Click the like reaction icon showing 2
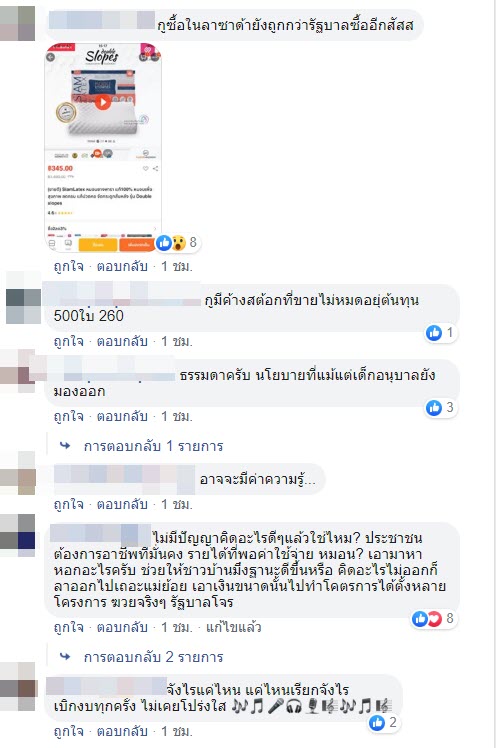This screenshot has width=496, height=748. [377, 723]
